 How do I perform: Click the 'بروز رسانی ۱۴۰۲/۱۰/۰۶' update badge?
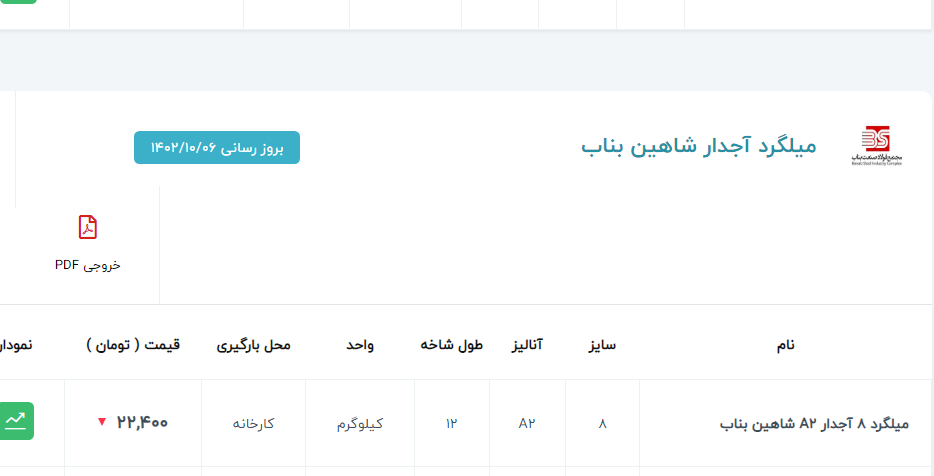[217, 148]
